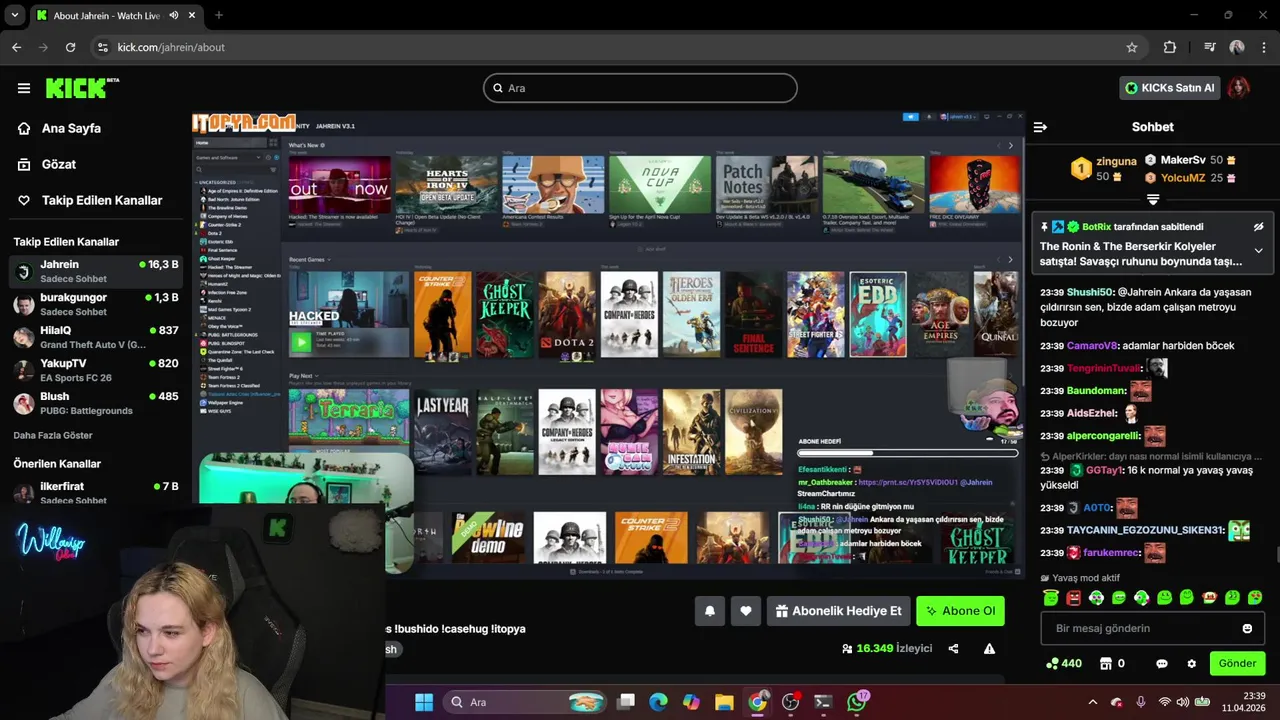
Task: Show hidden tray icons chevron
Action: pos(1092,702)
